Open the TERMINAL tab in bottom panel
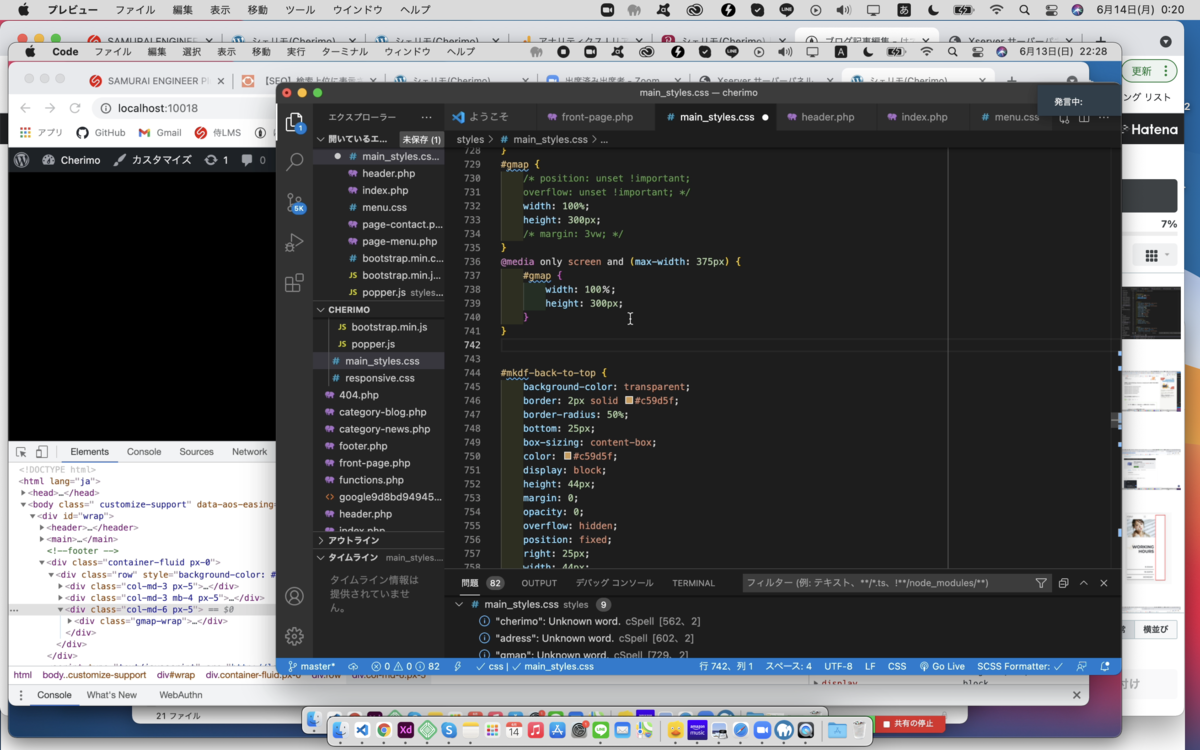This screenshot has width=1200, height=750. click(x=693, y=583)
